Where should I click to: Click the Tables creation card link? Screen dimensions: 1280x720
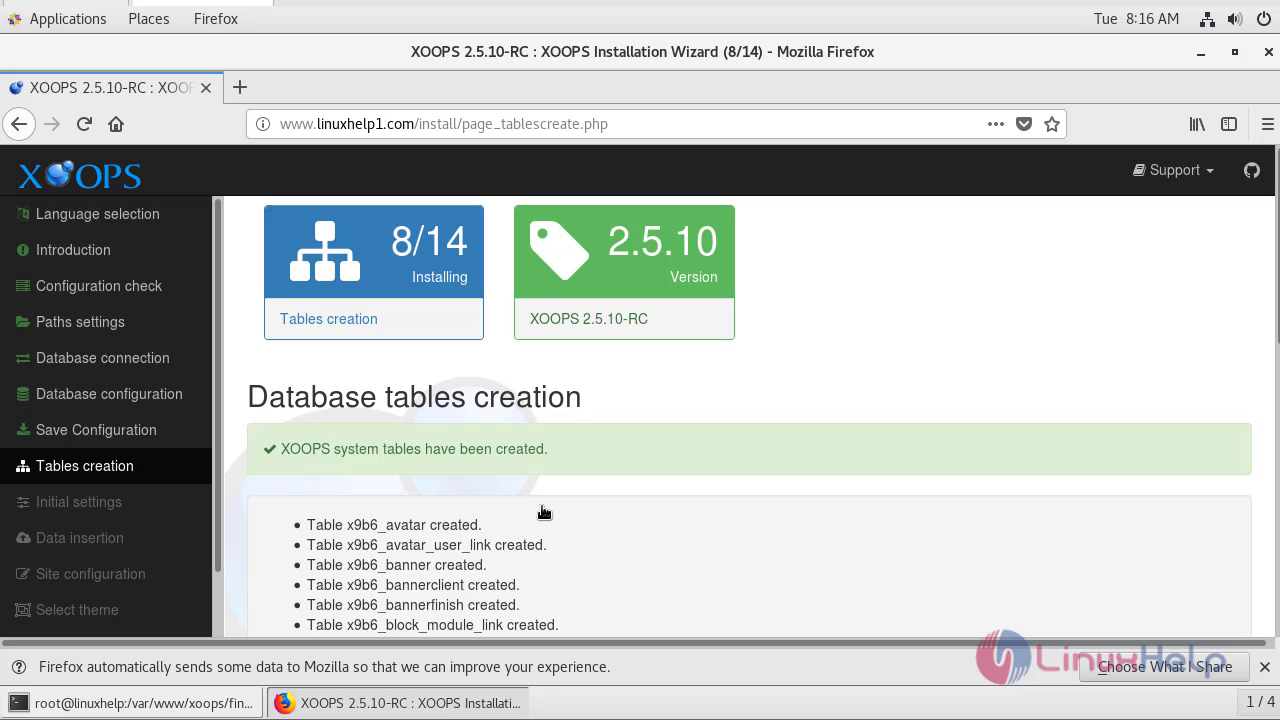(328, 319)
